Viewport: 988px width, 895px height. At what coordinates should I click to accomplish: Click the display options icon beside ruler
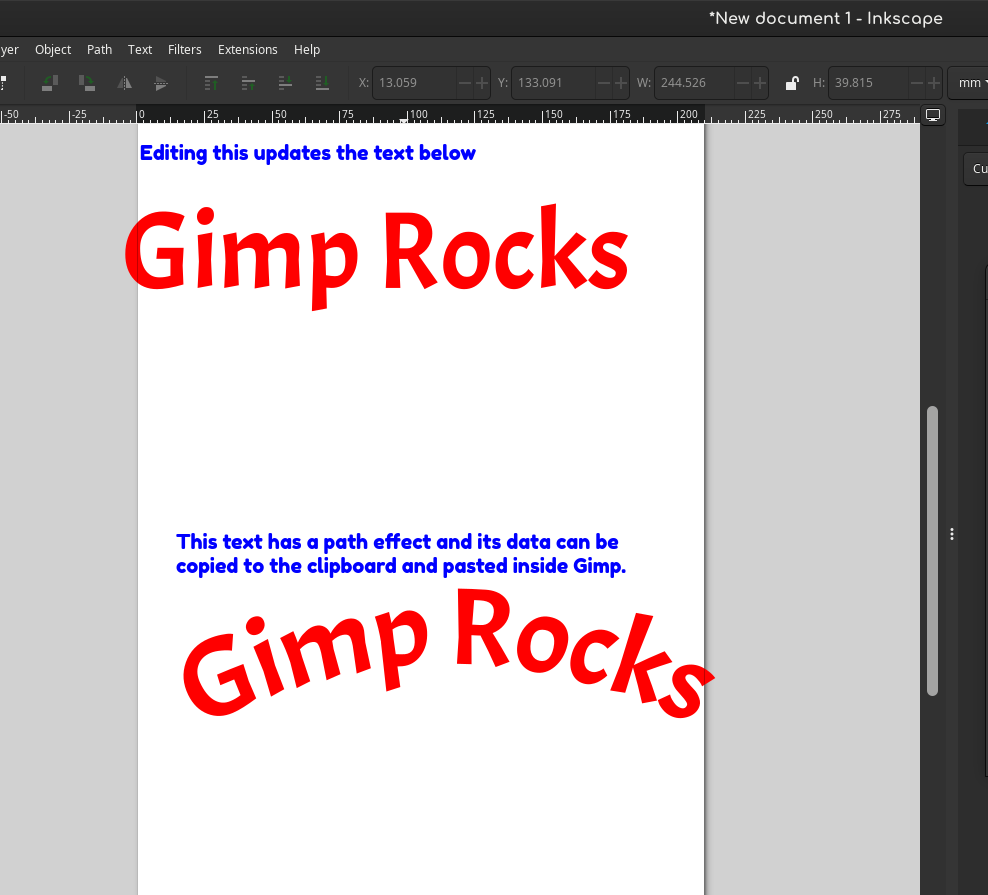click(x=933, y=115)
